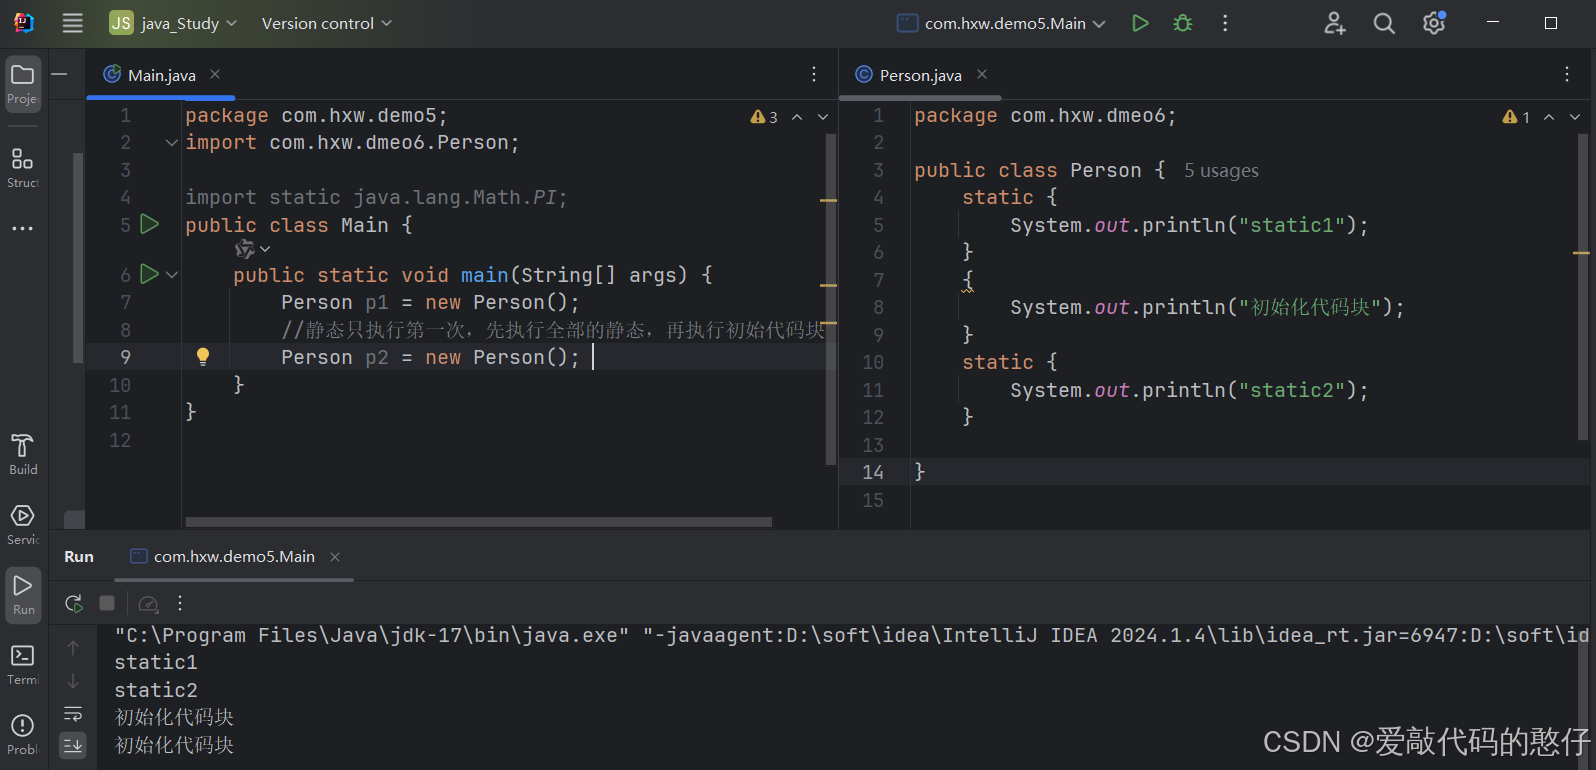Collapse the main method fold arrow

tap(172, 274)
